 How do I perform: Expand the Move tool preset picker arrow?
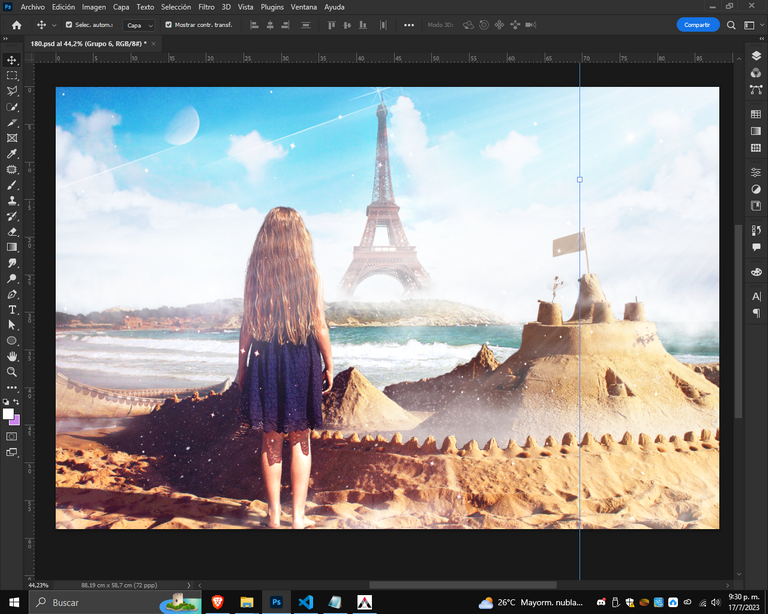[54, 25]
